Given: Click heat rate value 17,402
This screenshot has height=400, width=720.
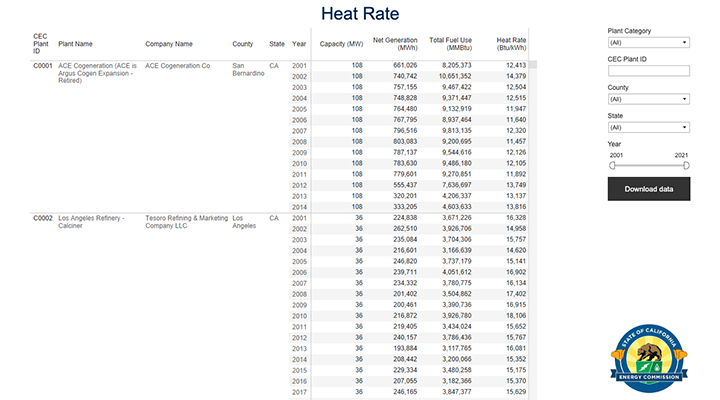Looking at the screenshot, I should click(516, 294).
